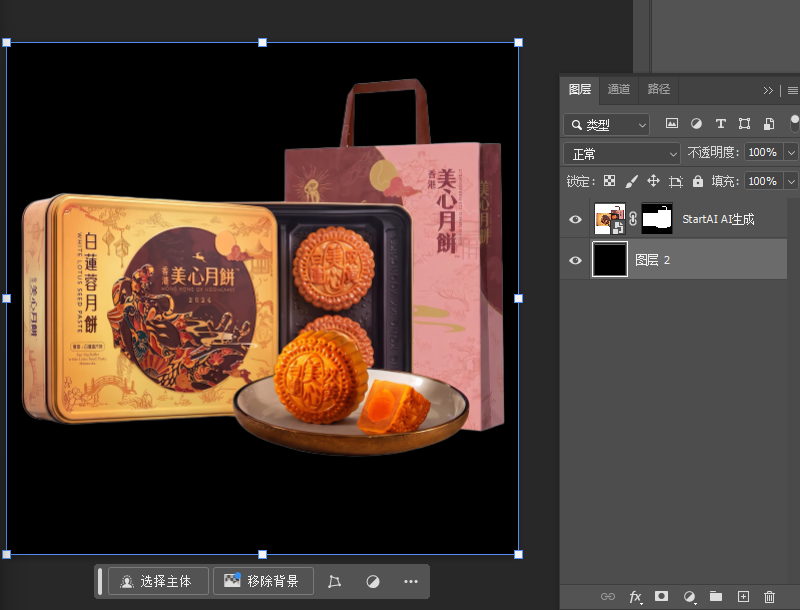Click the right-middle transform handle
The width and height of the screenshot is (800, 610).
point(518,298)
